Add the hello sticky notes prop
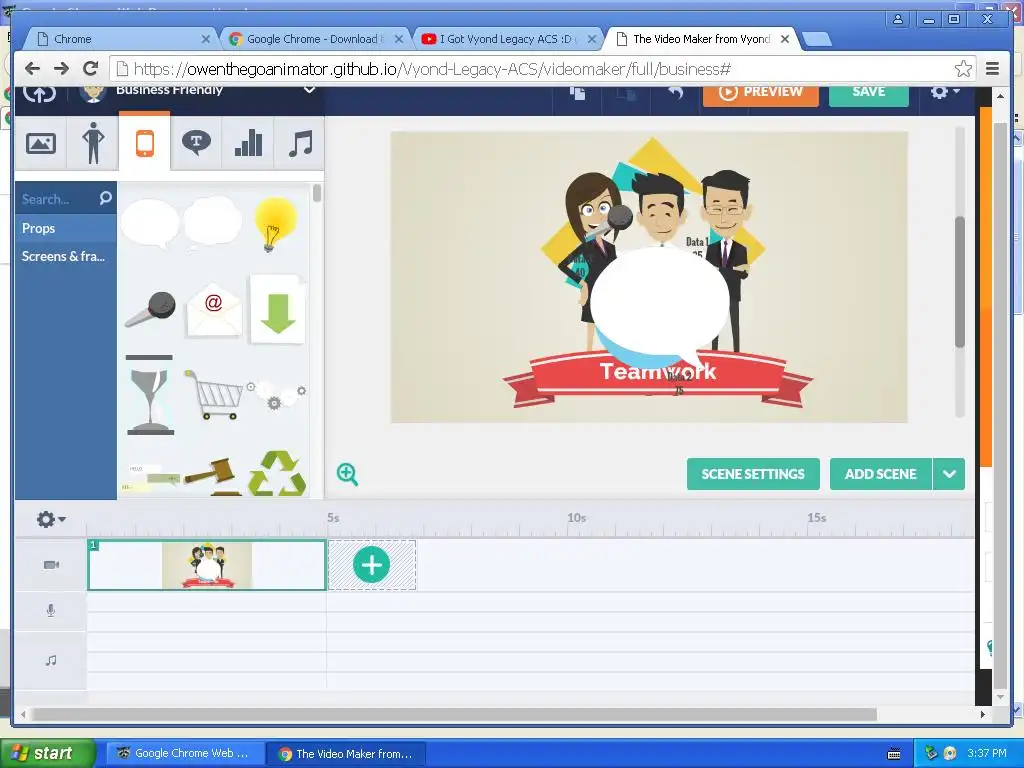 (150, 477)
